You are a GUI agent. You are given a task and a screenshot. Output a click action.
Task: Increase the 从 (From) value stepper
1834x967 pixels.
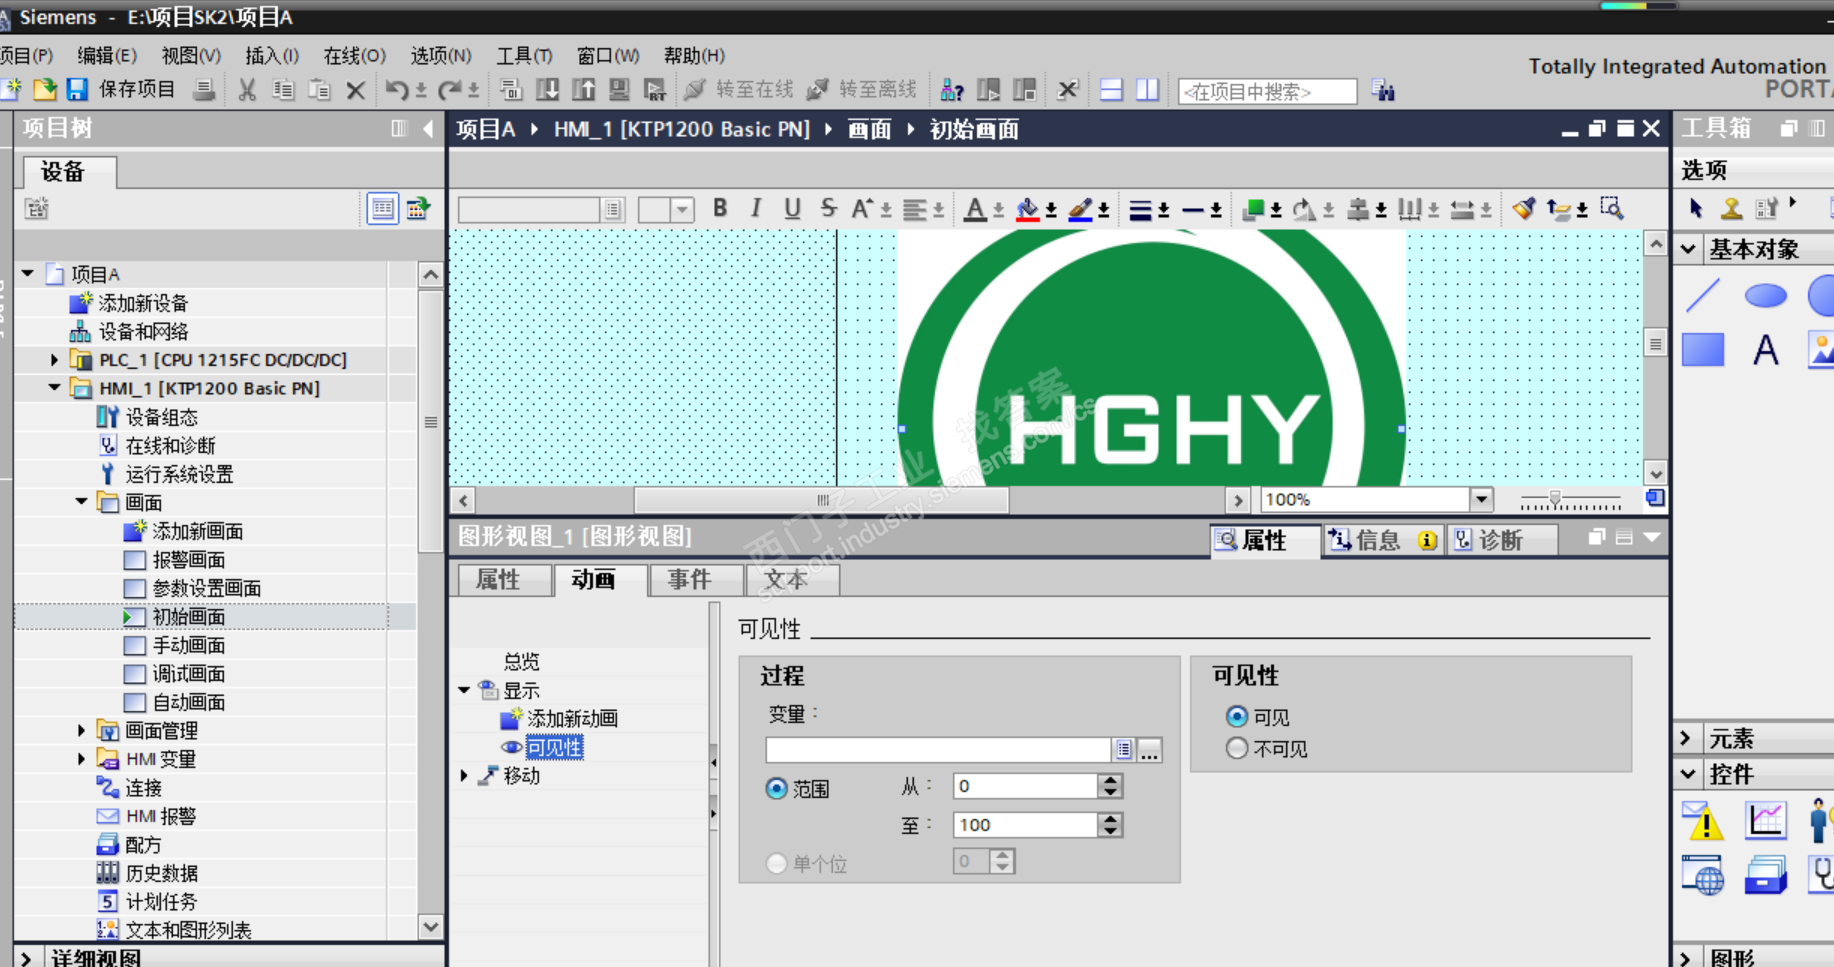1110,780
